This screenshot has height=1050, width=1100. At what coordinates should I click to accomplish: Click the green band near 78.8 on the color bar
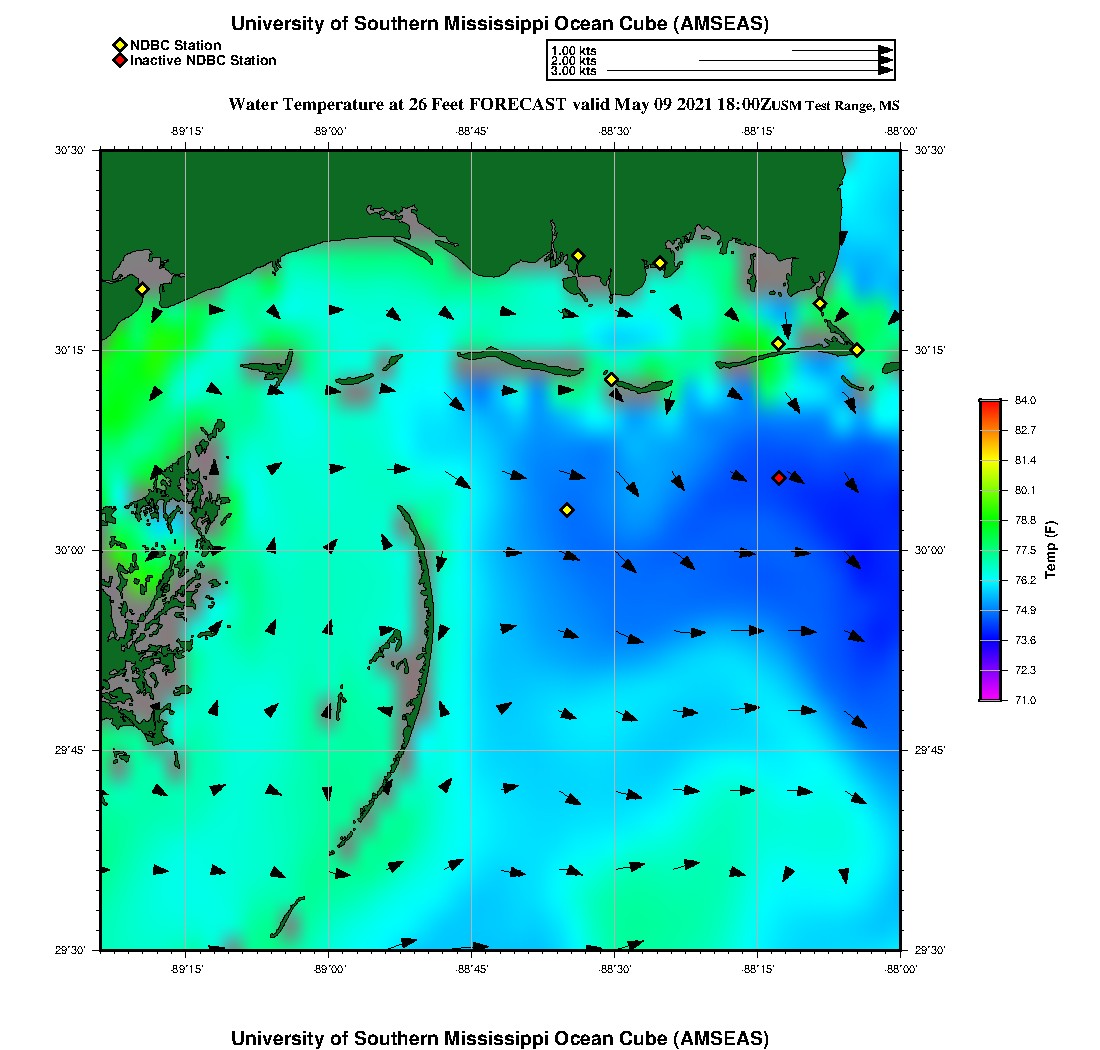click(x=990, y=520)
